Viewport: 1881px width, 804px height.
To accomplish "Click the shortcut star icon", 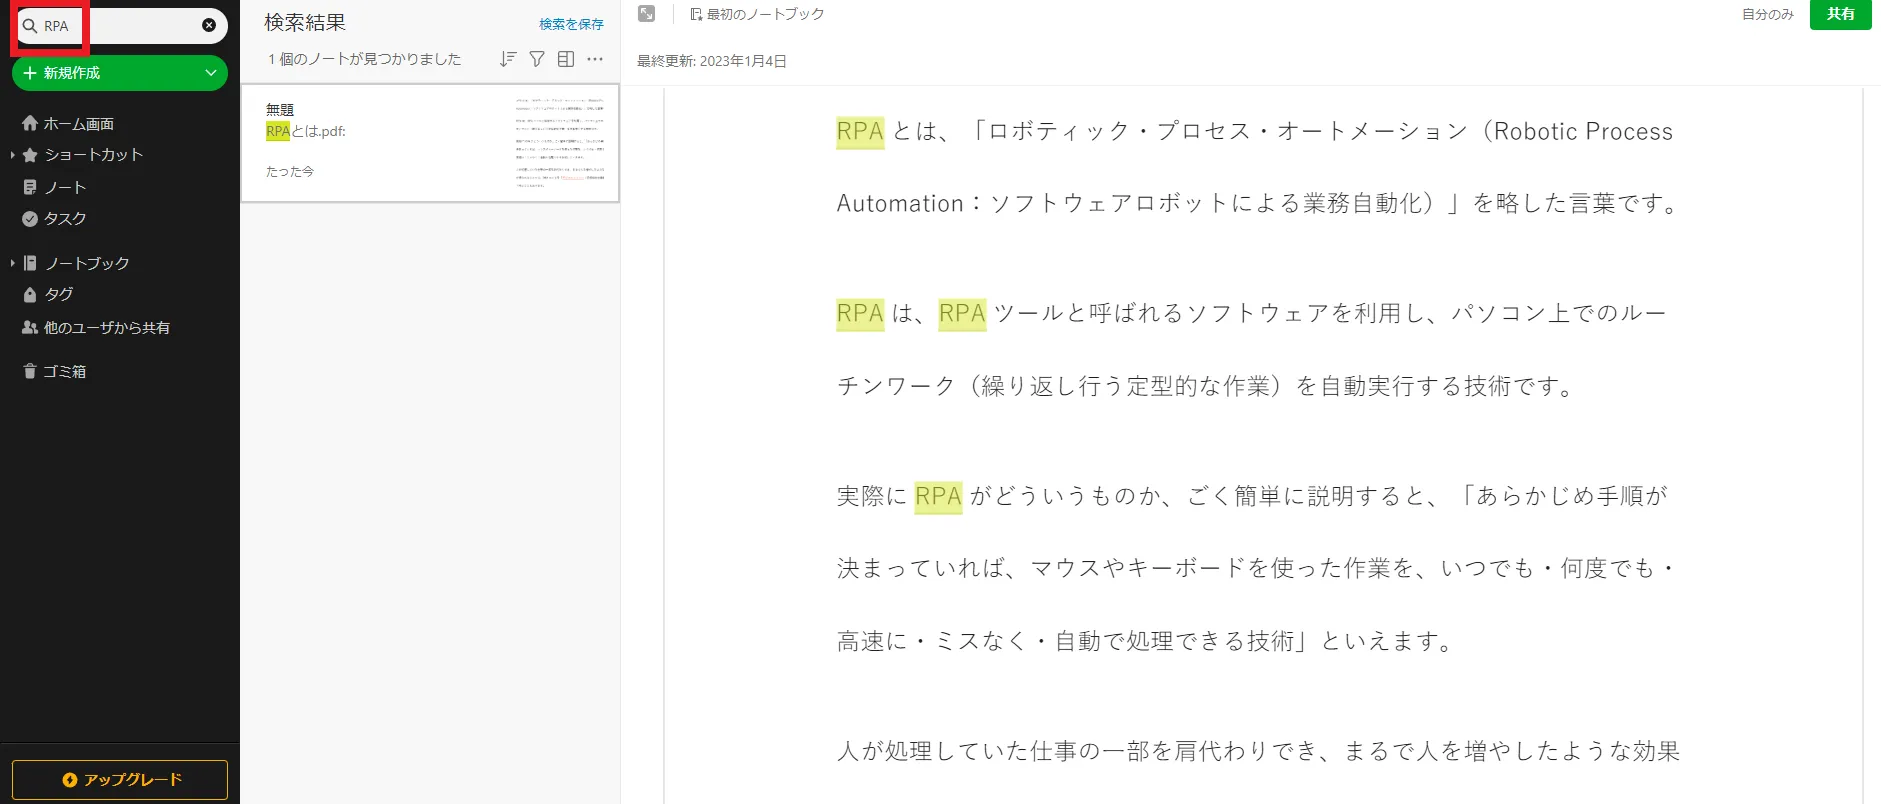I will click(30, 155).
